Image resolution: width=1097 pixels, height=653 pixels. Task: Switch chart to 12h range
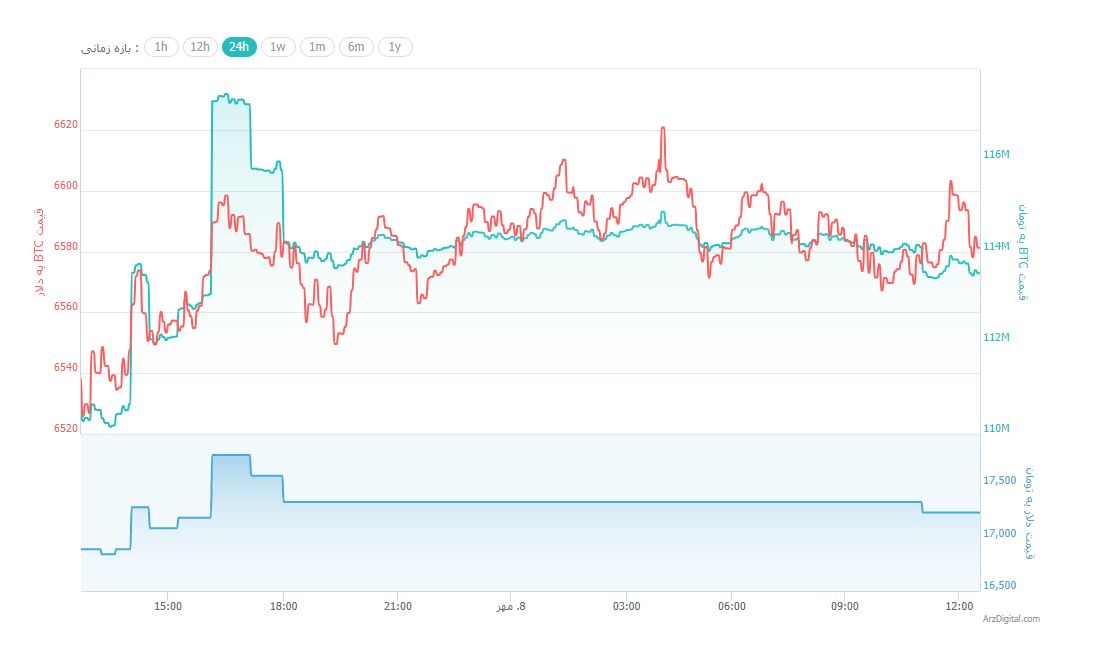click(200, 47)
